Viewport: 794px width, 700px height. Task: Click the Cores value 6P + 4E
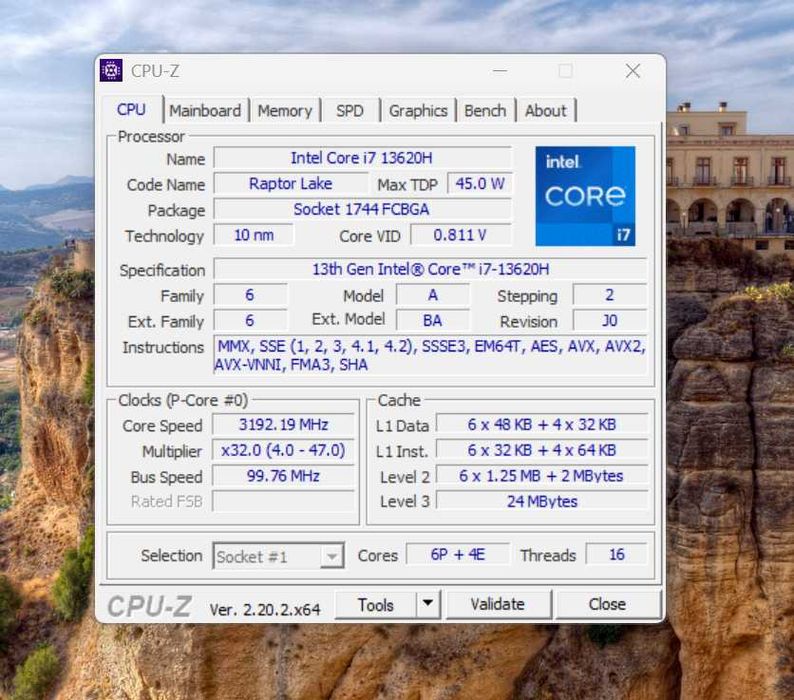[458, 555]
